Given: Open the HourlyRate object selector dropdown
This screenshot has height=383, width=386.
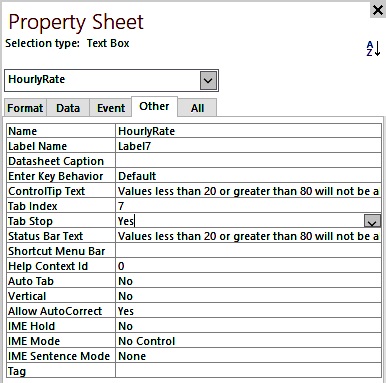Looking at the screenshot, I should click(208, 81).
